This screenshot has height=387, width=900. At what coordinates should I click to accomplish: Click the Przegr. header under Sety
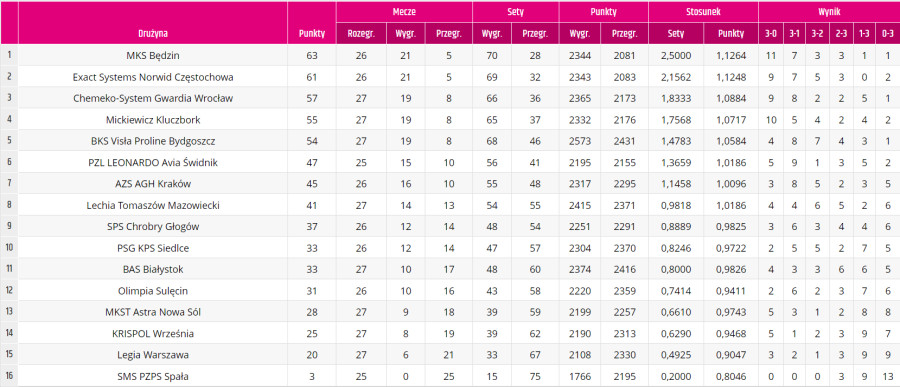pos(535,34)
